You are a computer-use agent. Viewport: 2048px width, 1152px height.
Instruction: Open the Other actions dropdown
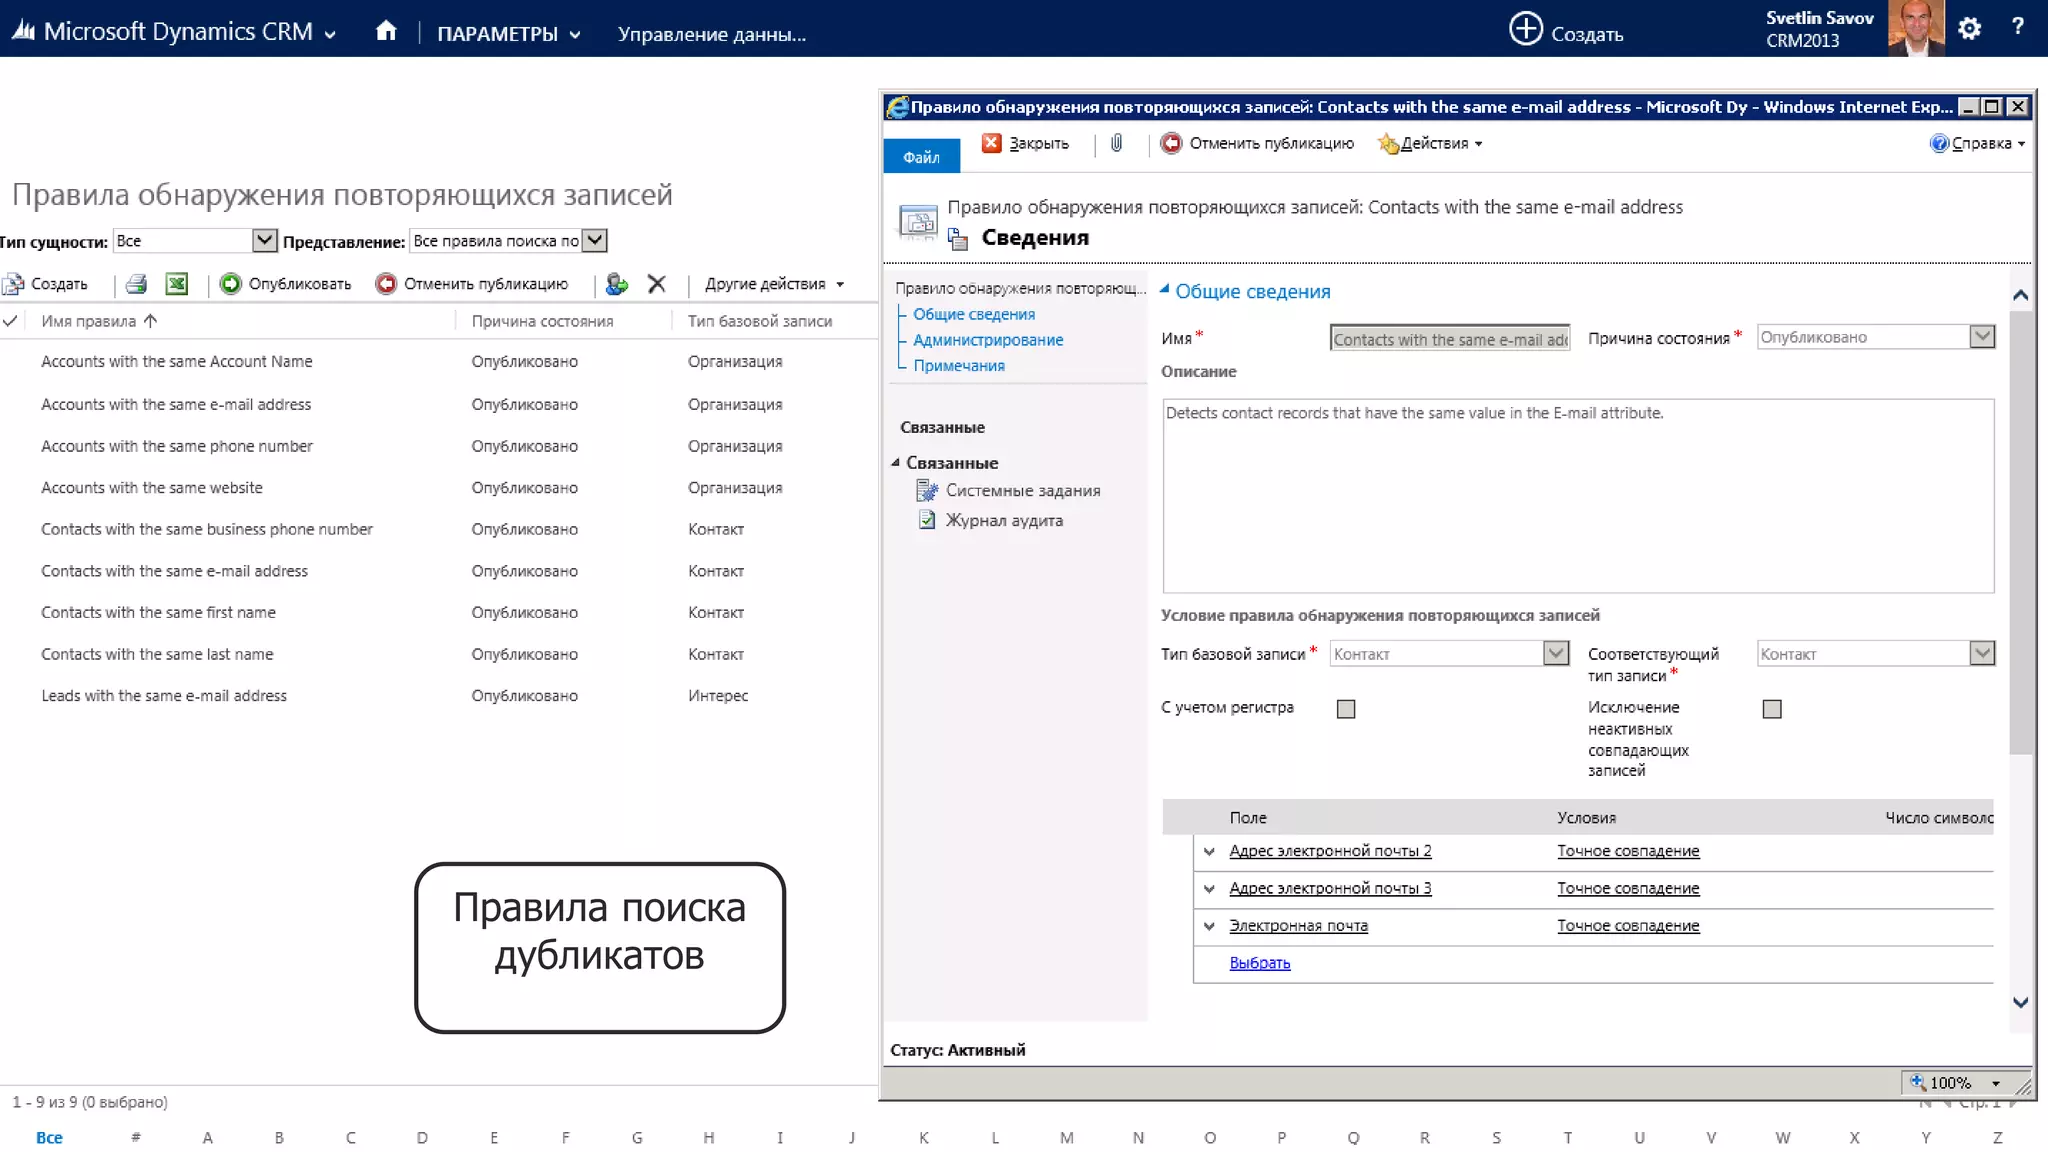[774, 284]
